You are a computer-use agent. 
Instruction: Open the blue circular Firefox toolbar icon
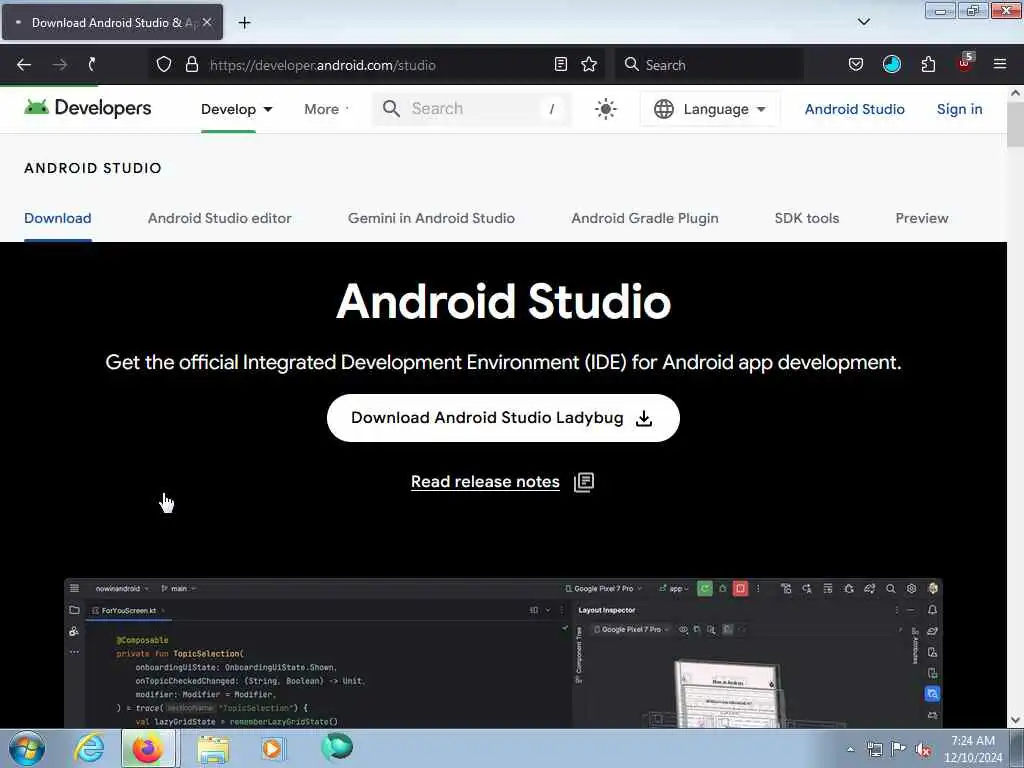[x=891, y=64]
